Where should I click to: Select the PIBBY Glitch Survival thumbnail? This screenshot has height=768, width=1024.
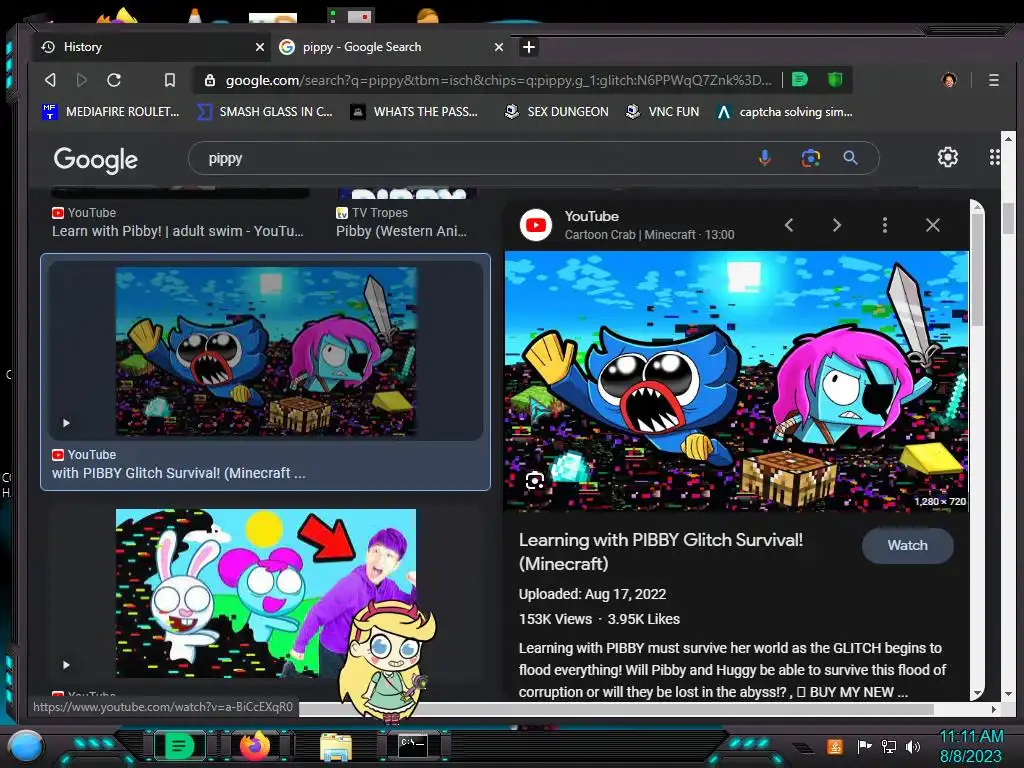(x=266, y=351)
